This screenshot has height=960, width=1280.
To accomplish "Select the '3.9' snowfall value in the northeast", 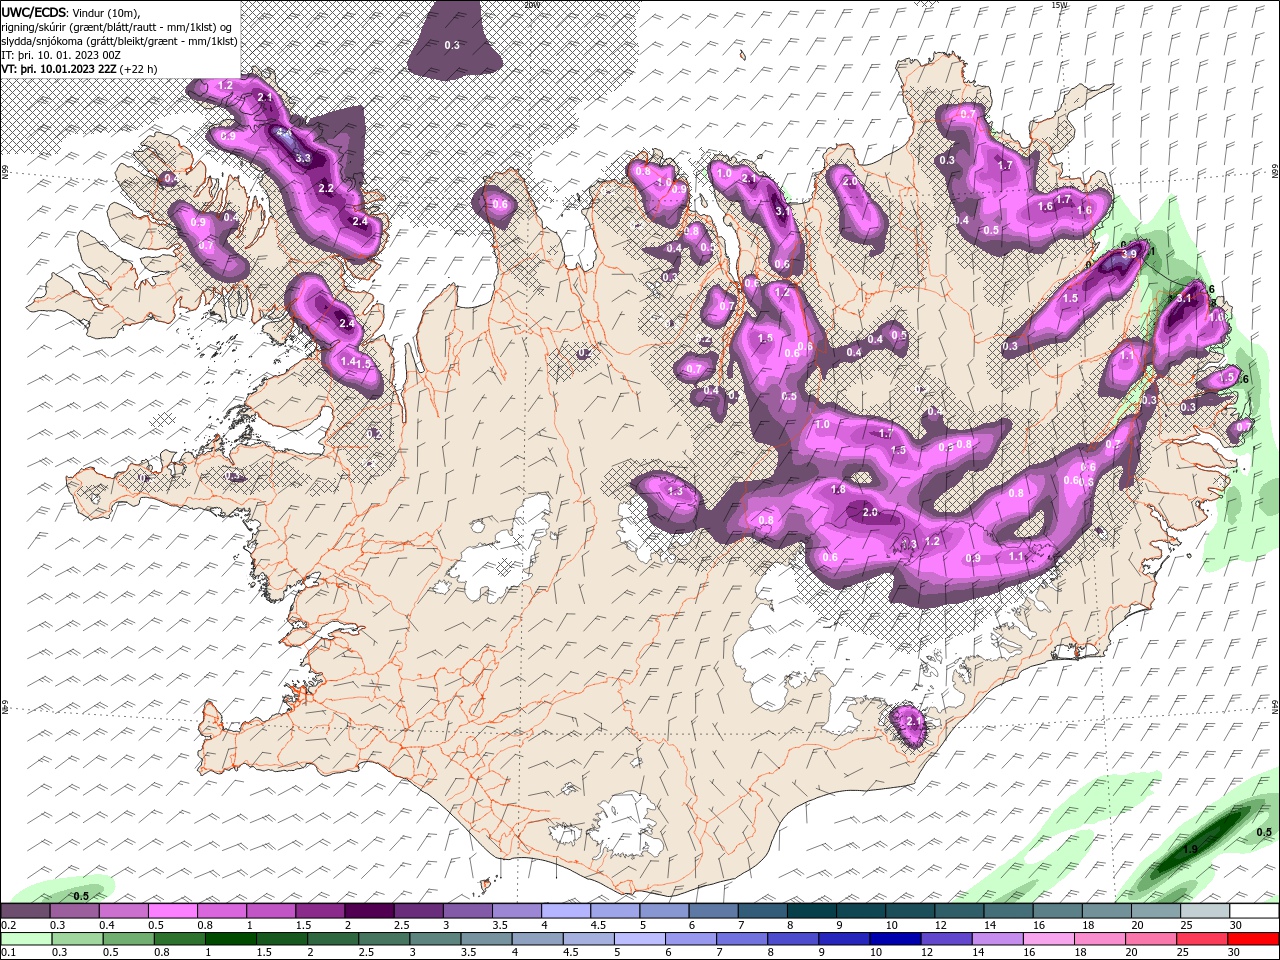I will 1129,255.
